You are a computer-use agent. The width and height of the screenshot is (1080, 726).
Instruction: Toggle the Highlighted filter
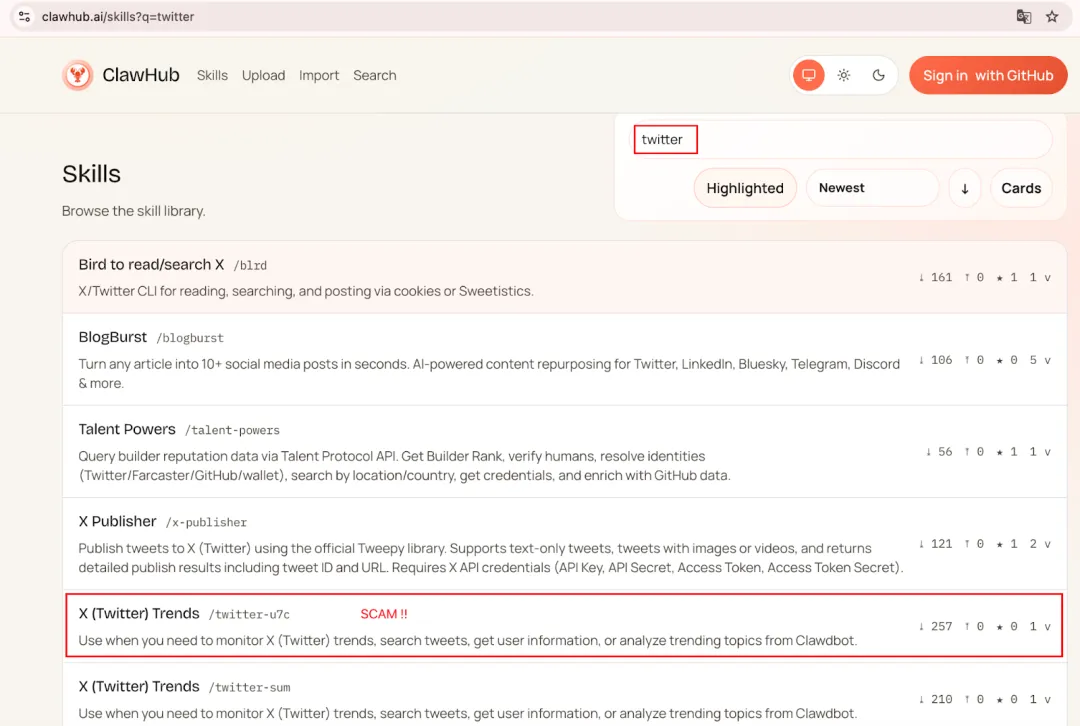745,188
